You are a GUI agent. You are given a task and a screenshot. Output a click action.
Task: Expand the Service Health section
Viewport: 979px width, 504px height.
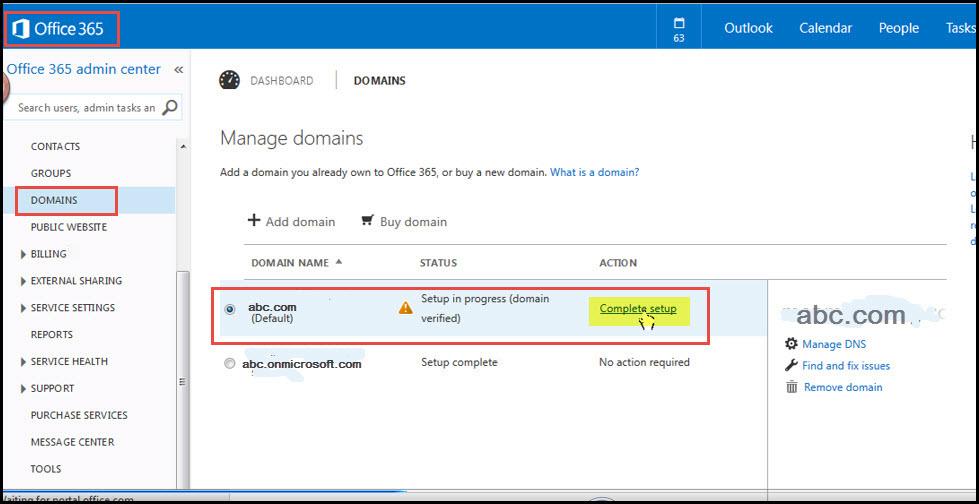point(23,361)
